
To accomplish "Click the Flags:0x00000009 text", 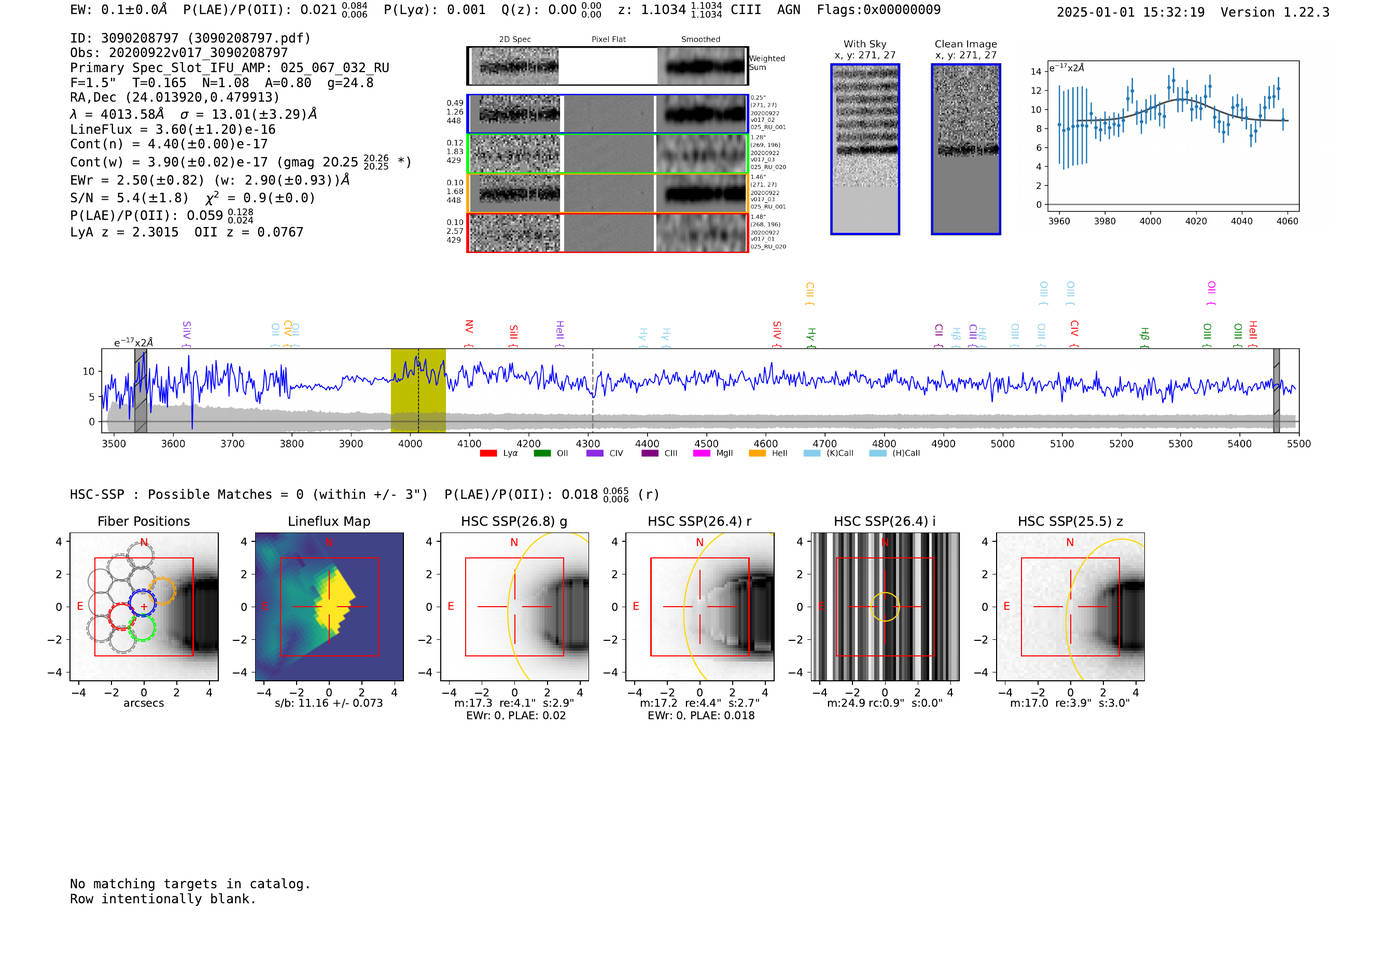I will [x=878, y=10].
